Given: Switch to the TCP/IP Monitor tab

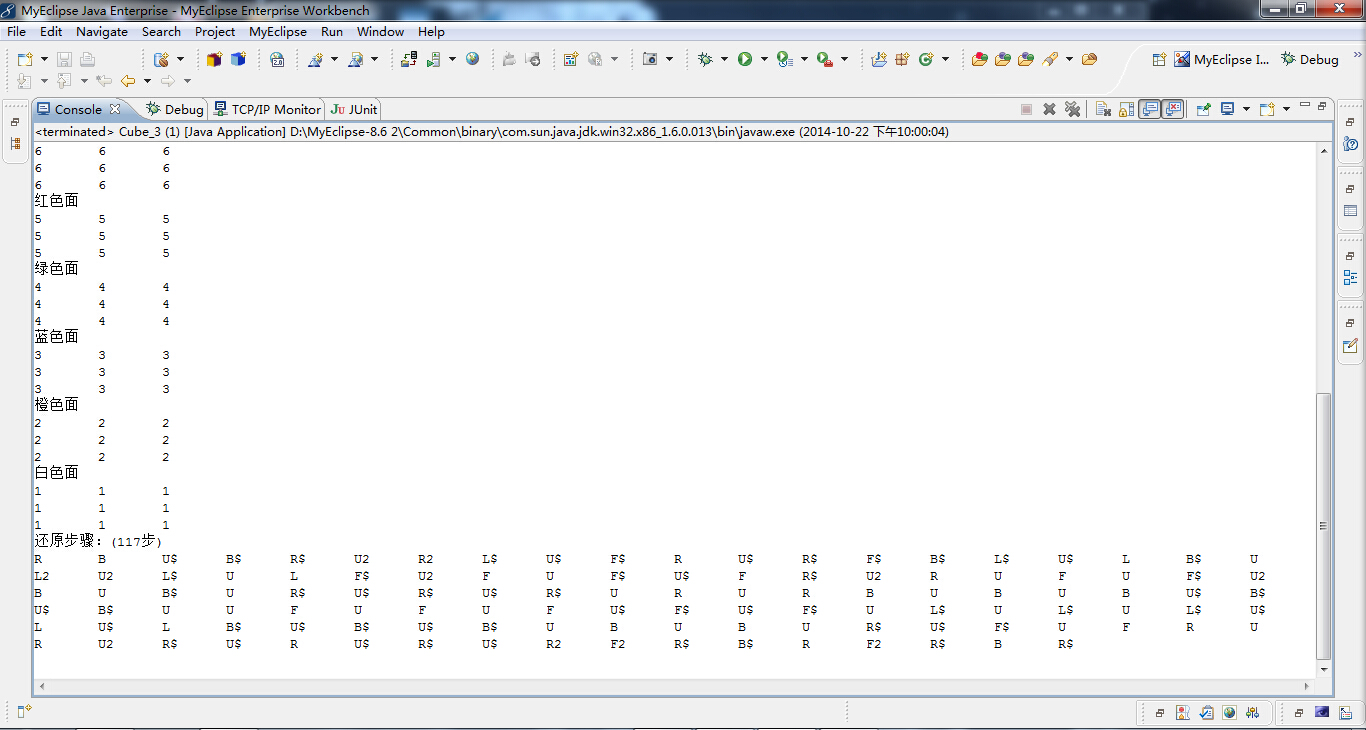Looking at the screenshot, I should tap(267, 109).
